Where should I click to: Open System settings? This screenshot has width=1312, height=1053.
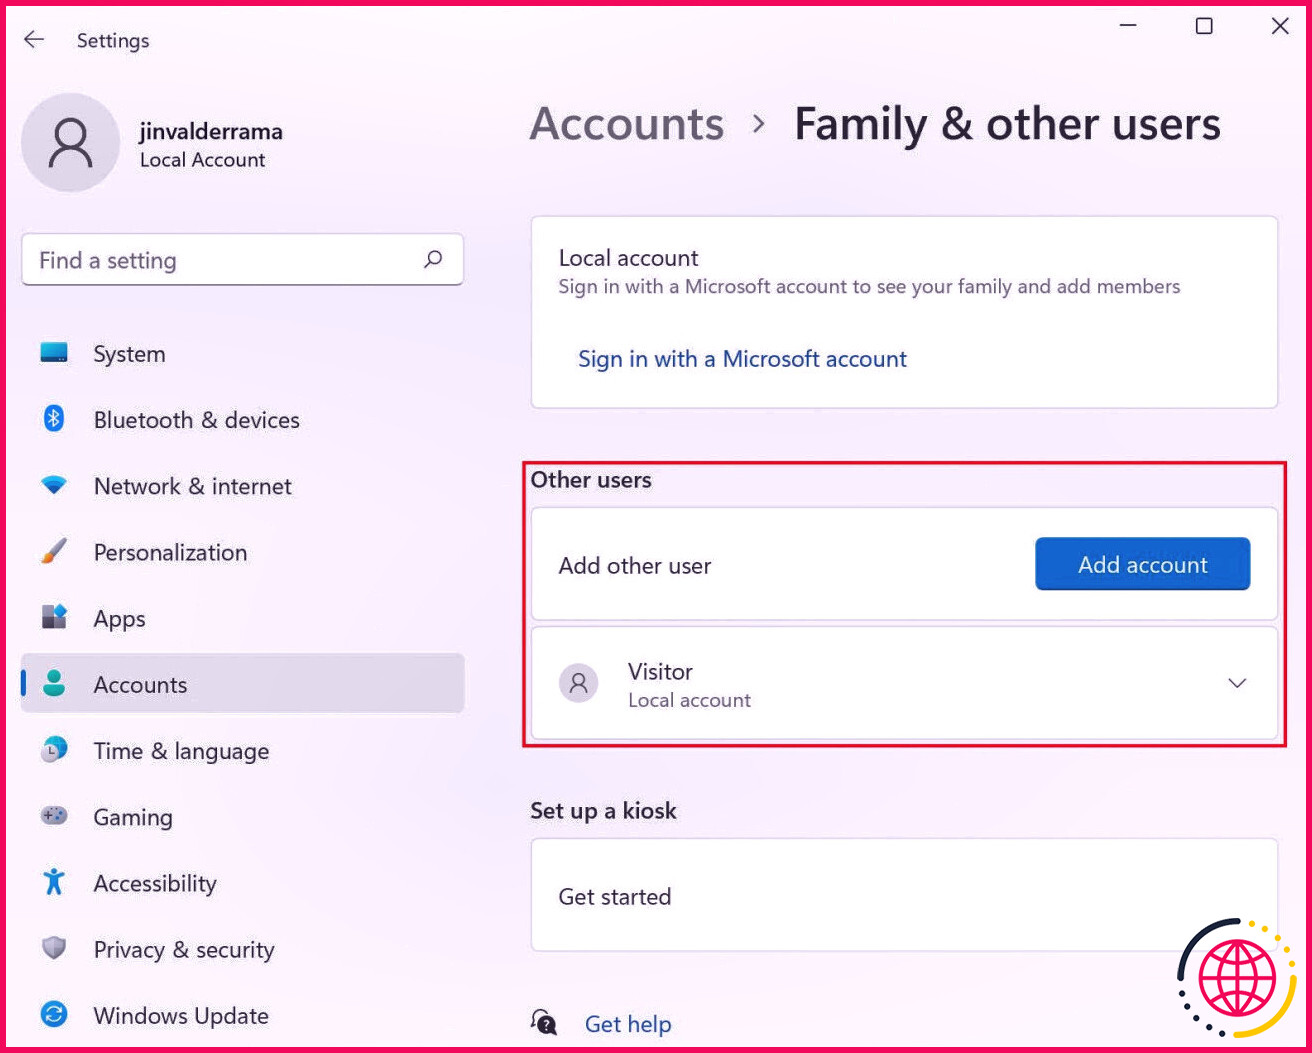242,354
